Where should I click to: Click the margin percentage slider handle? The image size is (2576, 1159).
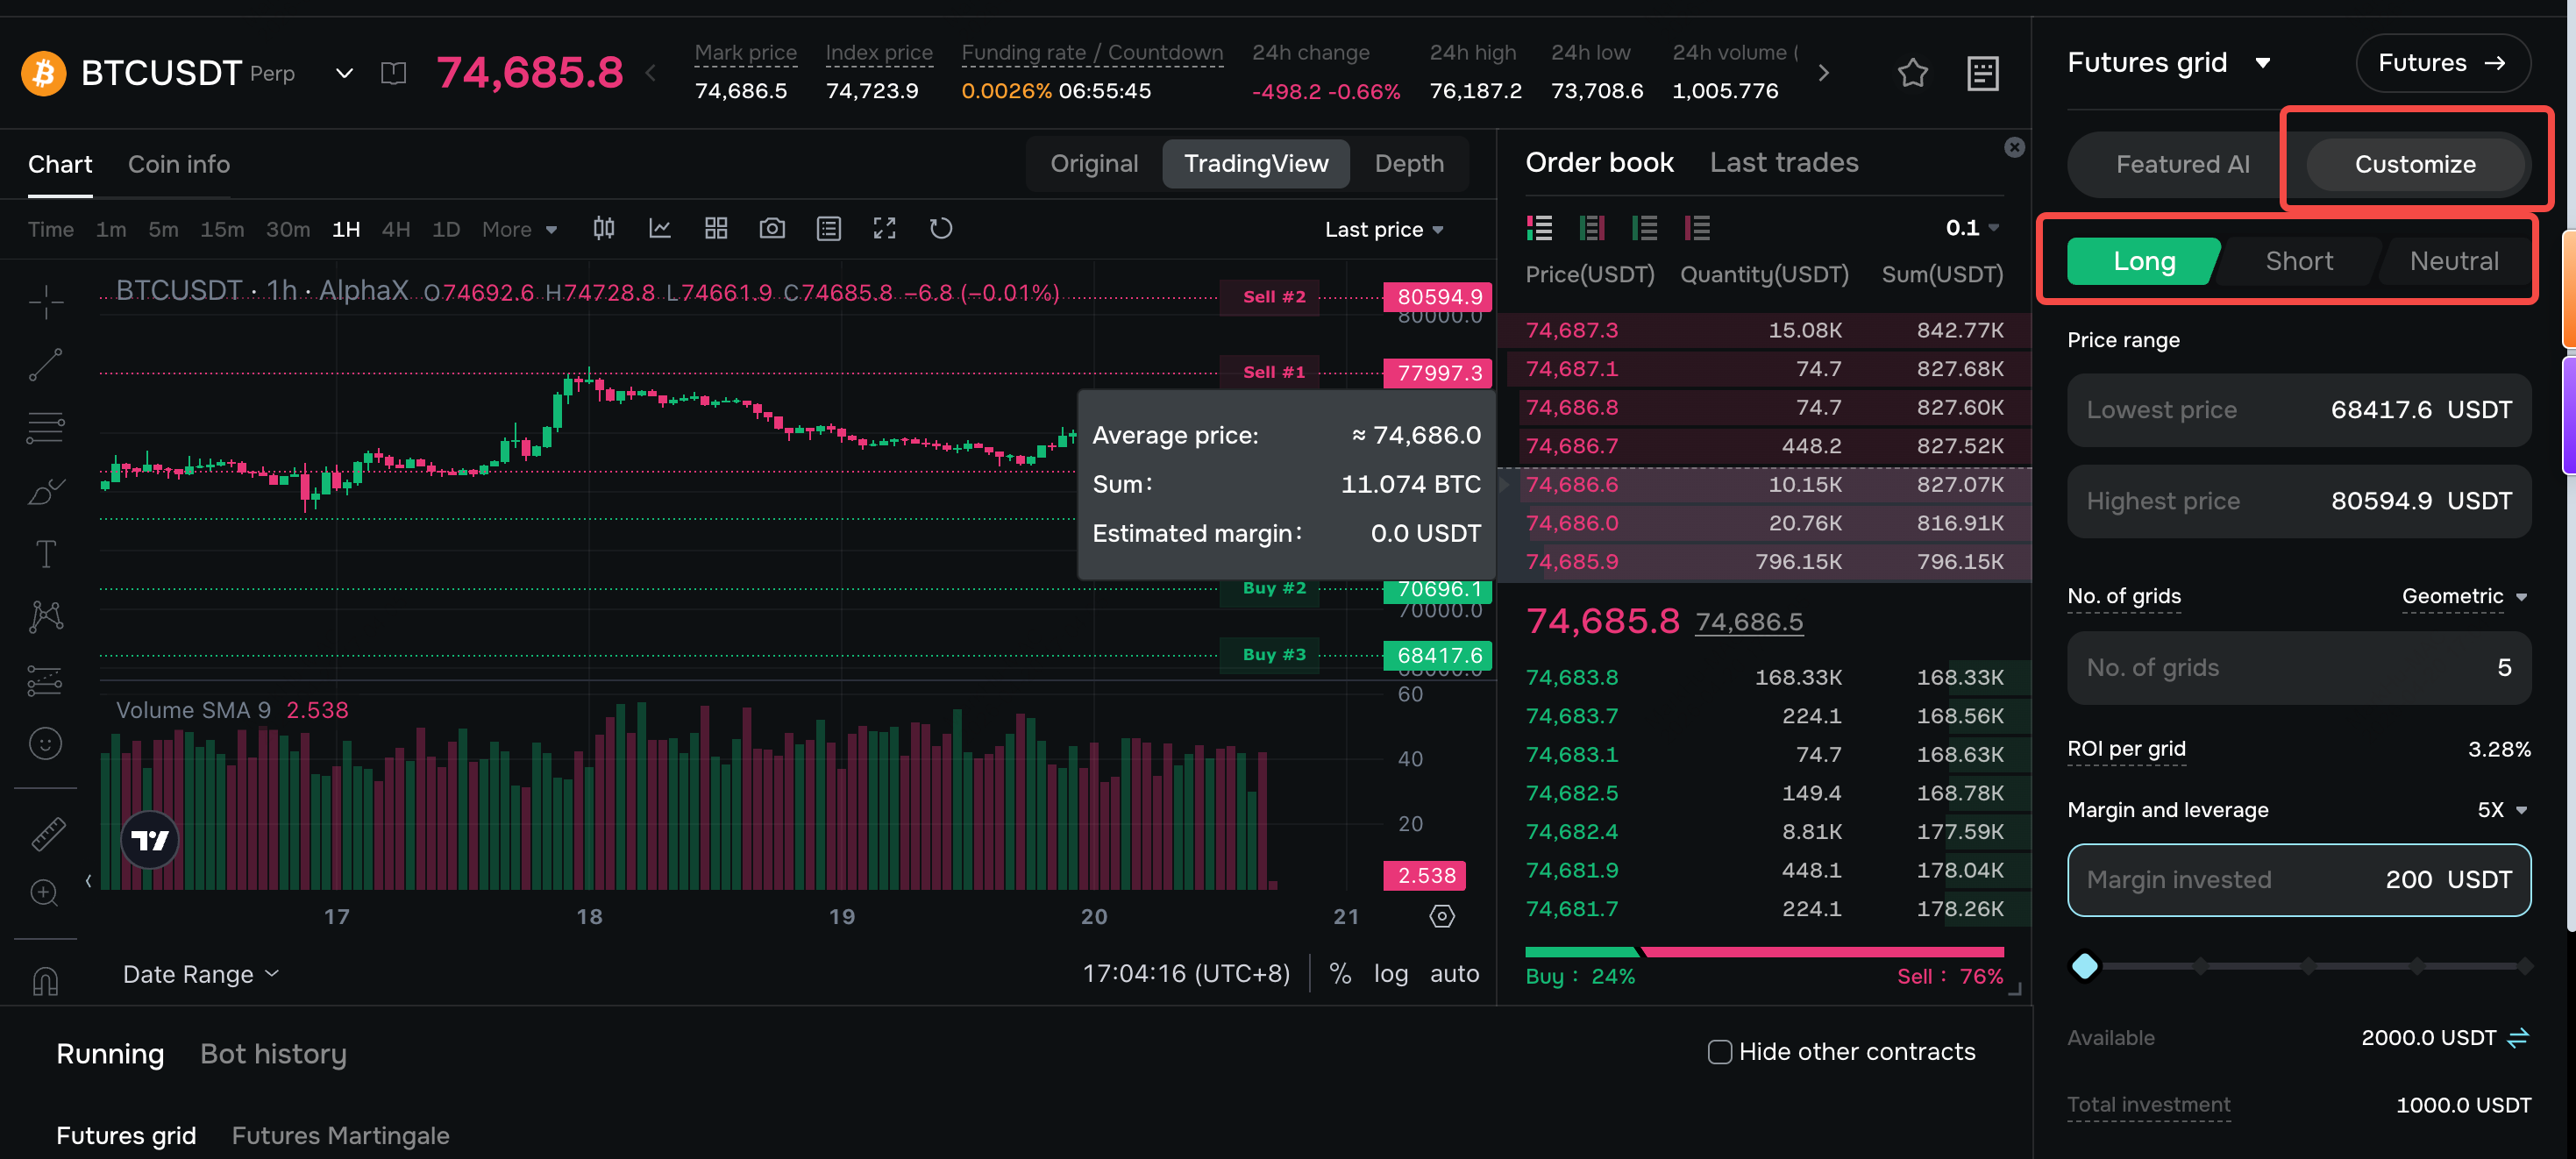pyautogui.click(x=2084, y=966)
